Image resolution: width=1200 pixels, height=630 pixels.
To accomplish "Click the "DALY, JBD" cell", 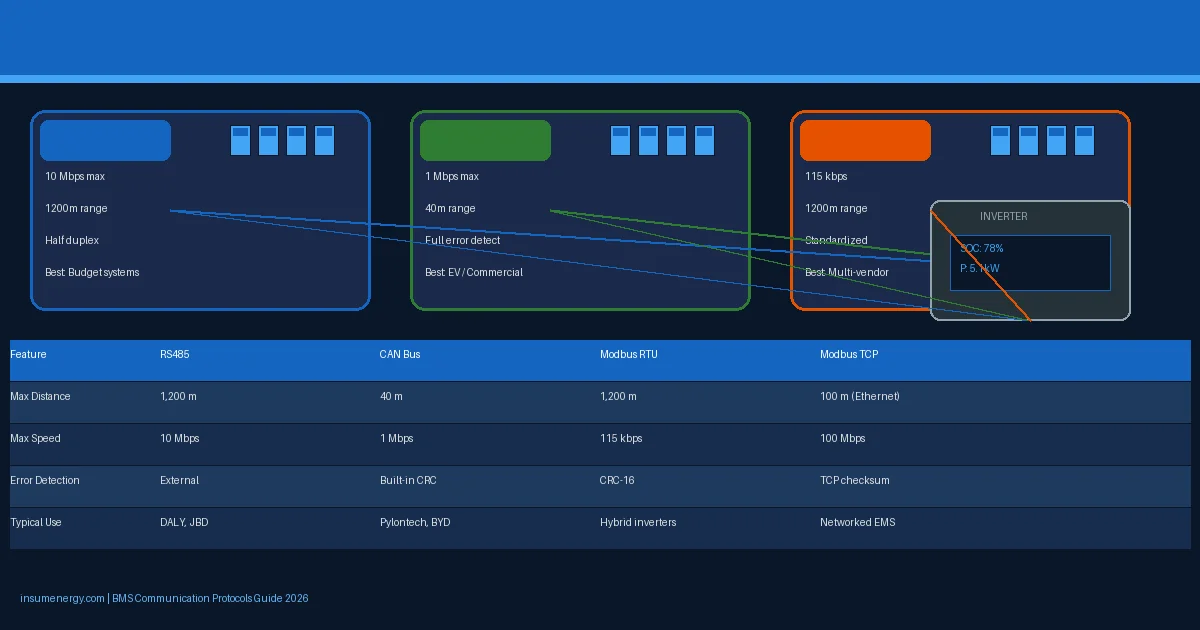I will (184, 522).
